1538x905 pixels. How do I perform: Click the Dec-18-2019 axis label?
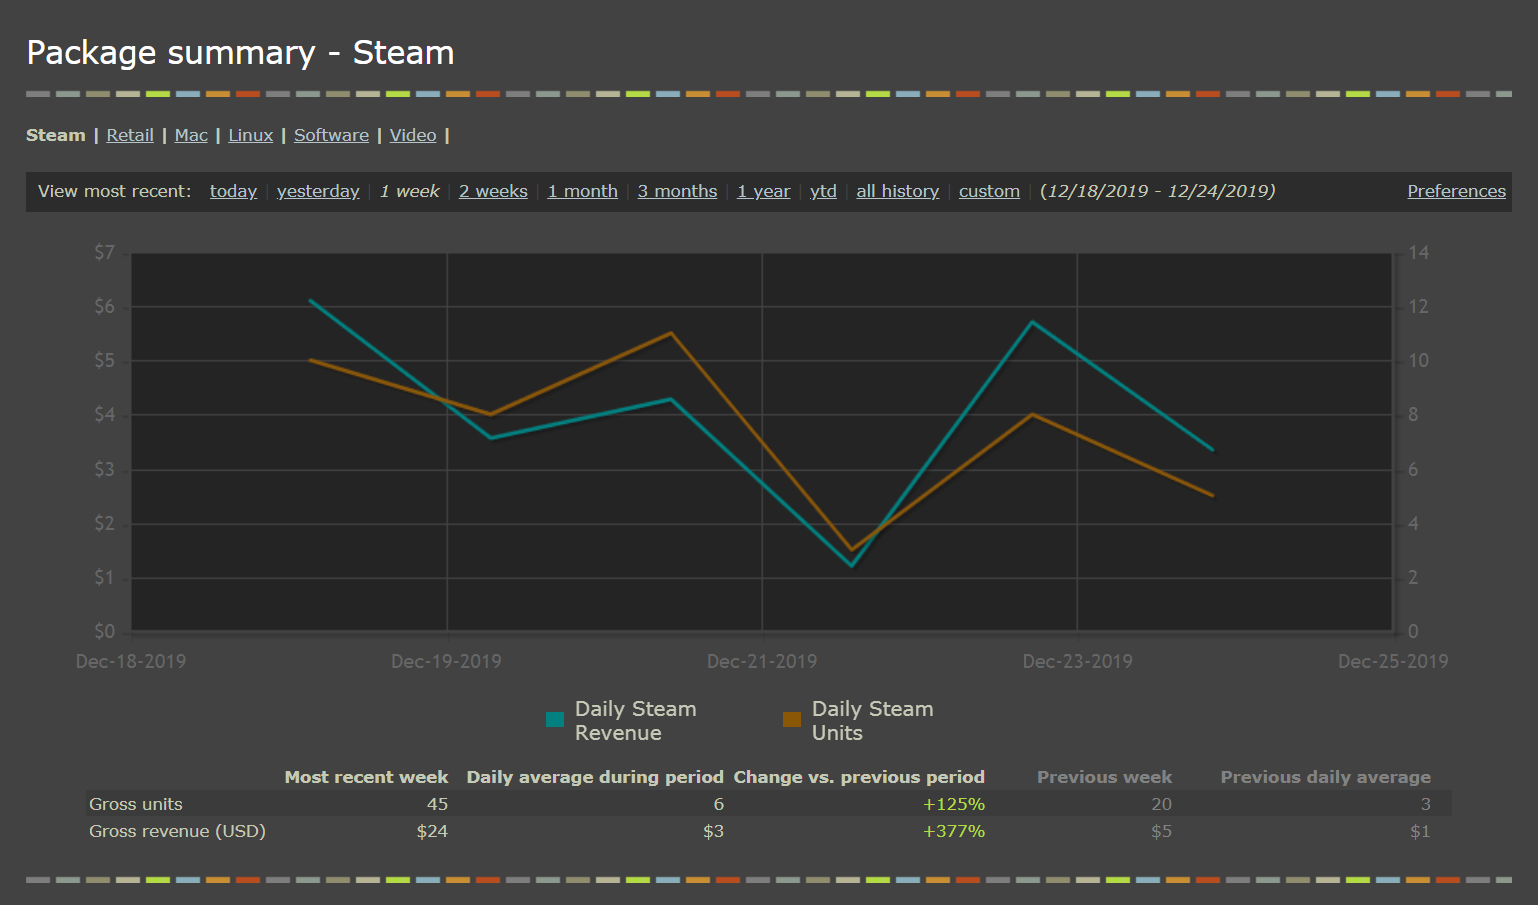coord(131,661)
